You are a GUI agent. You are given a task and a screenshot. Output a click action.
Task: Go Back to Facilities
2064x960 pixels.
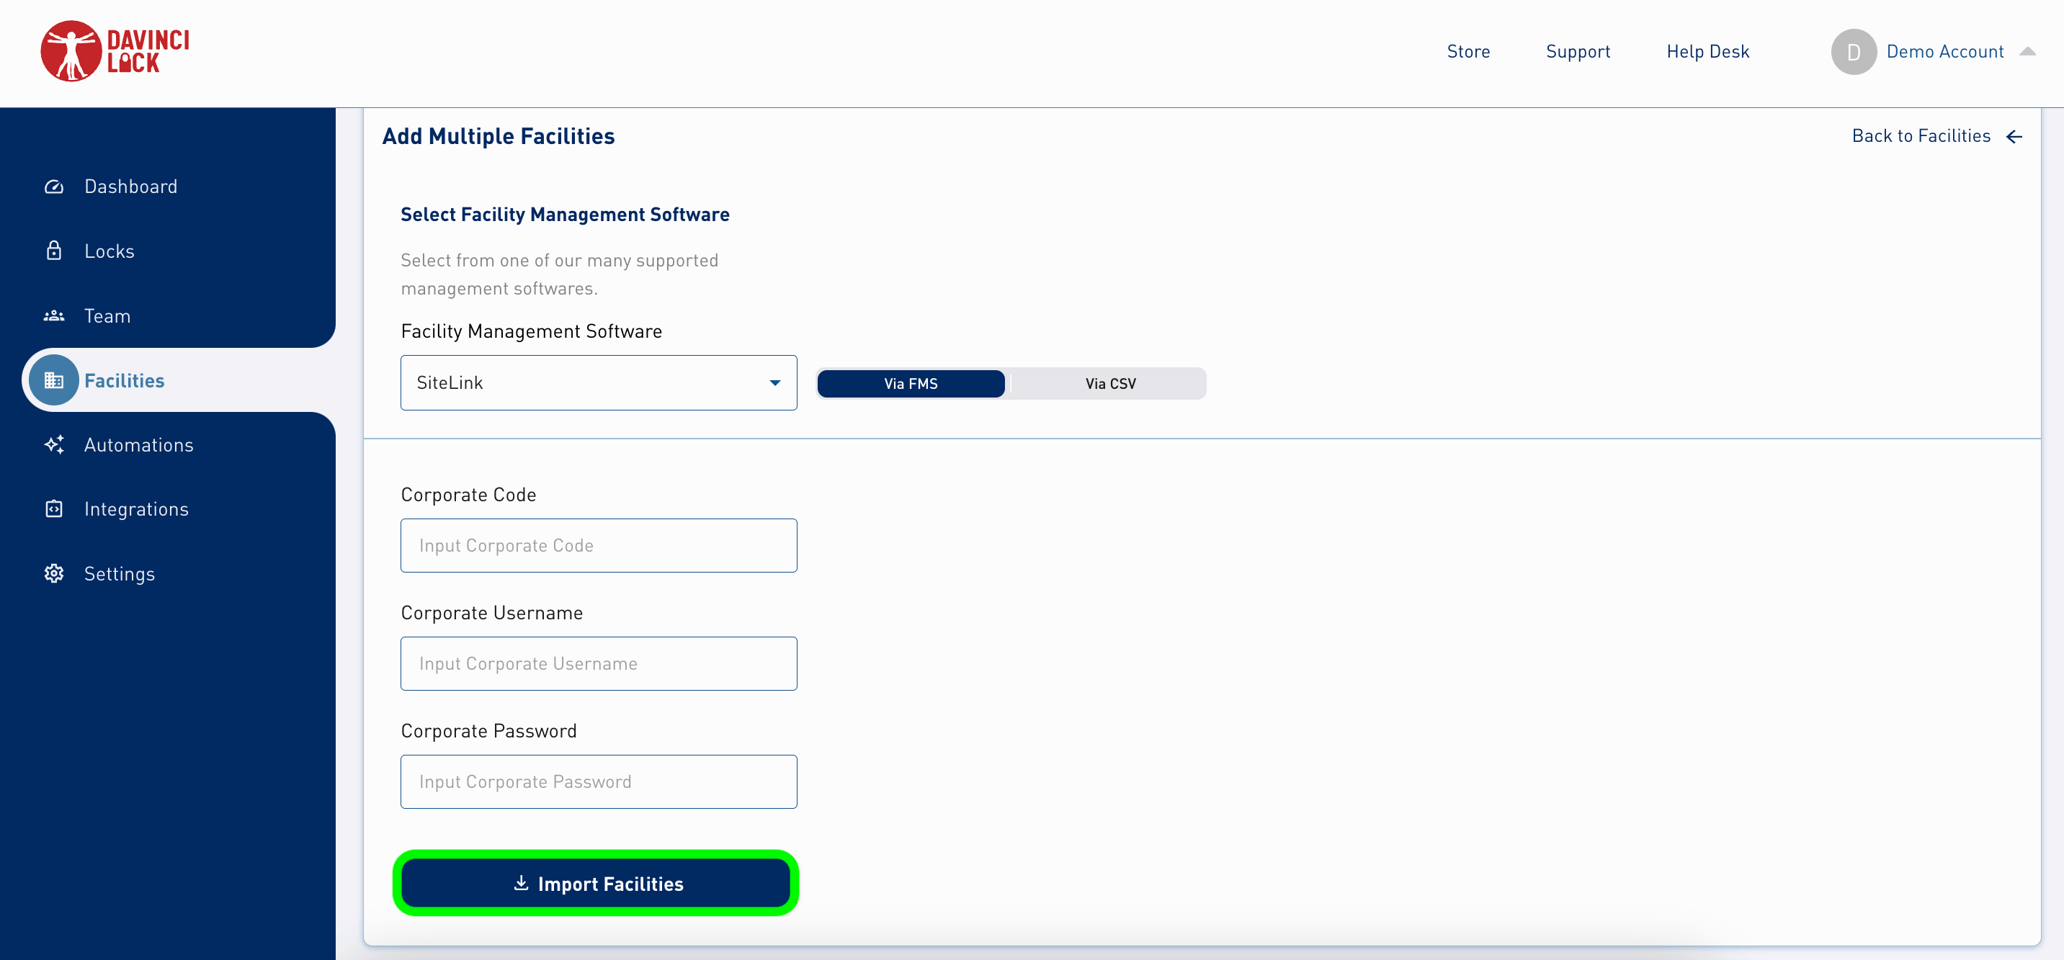point(1936,136)
